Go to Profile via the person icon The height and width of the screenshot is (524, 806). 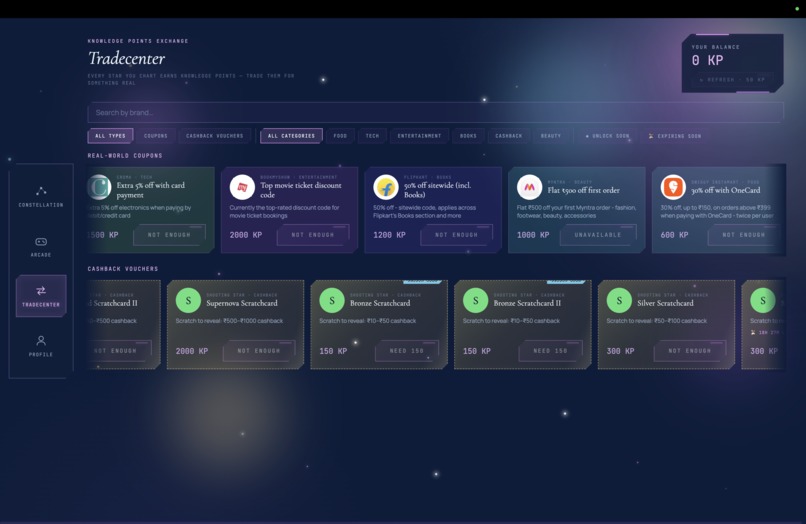pos(41,340)
